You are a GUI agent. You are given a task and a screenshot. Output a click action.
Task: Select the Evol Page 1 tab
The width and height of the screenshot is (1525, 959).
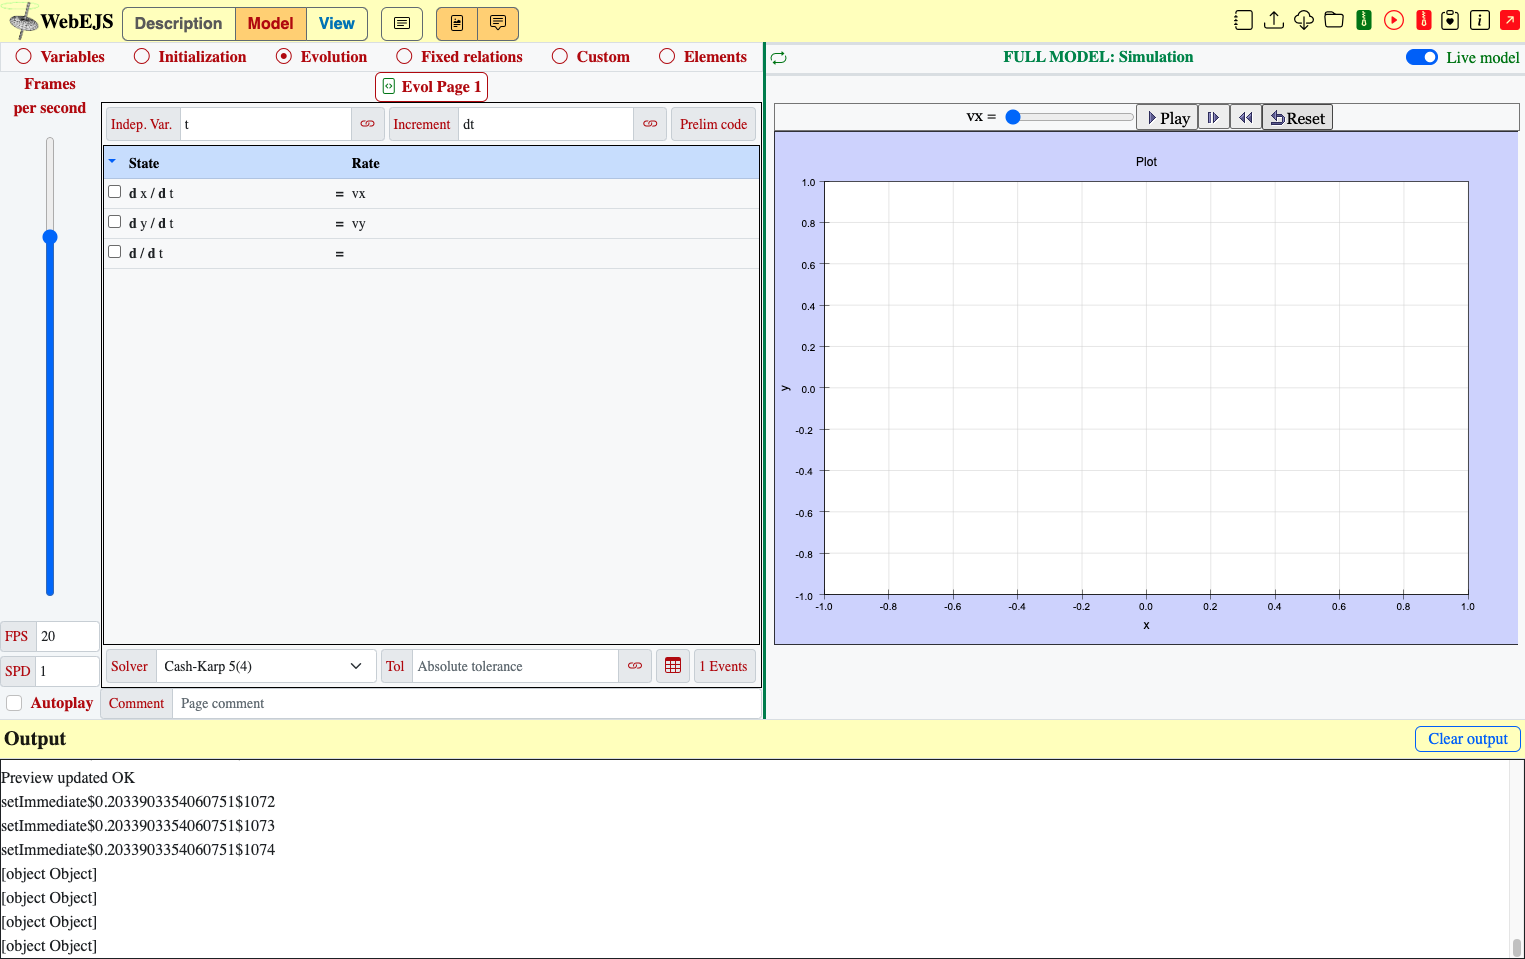click(432, 87)
